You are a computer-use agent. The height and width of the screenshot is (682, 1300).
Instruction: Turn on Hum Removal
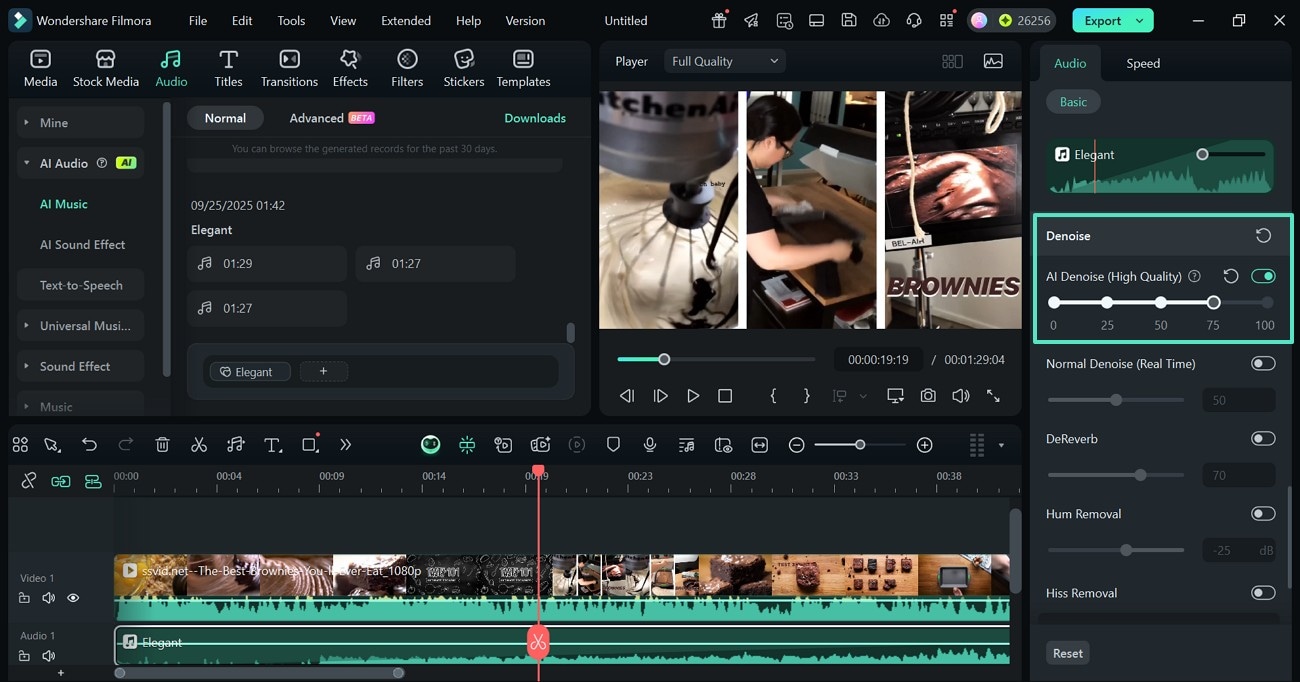coord(1263,514)
